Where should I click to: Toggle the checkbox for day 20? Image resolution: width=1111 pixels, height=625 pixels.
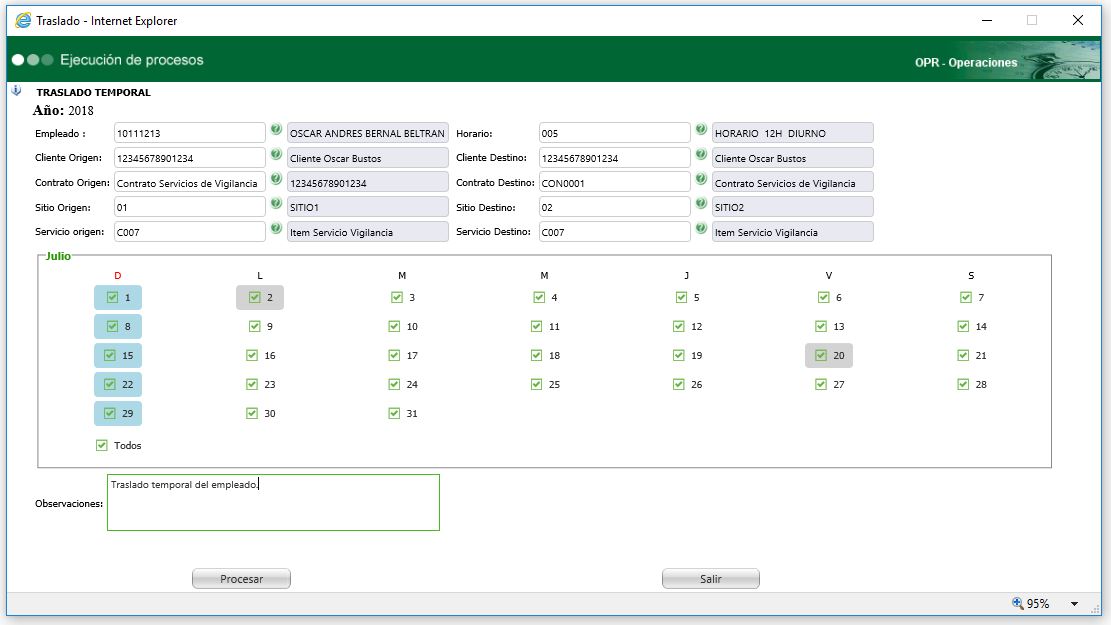point(821,355)
